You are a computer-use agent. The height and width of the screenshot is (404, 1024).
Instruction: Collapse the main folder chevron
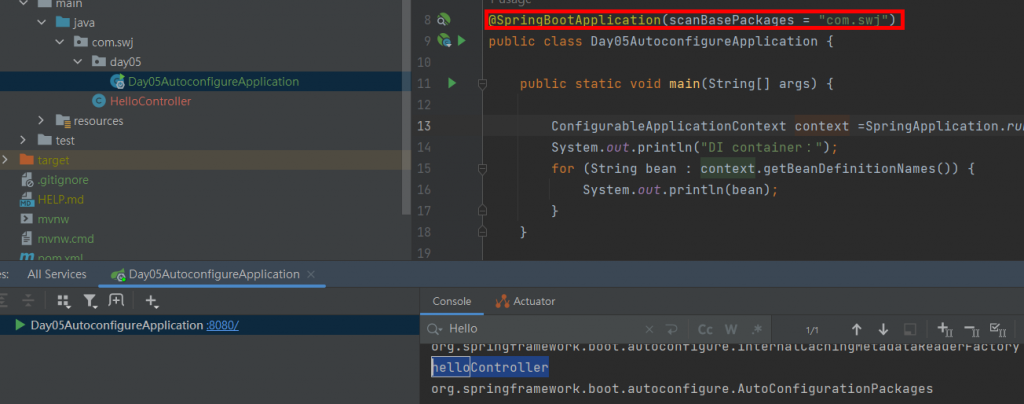coord(24,4)
